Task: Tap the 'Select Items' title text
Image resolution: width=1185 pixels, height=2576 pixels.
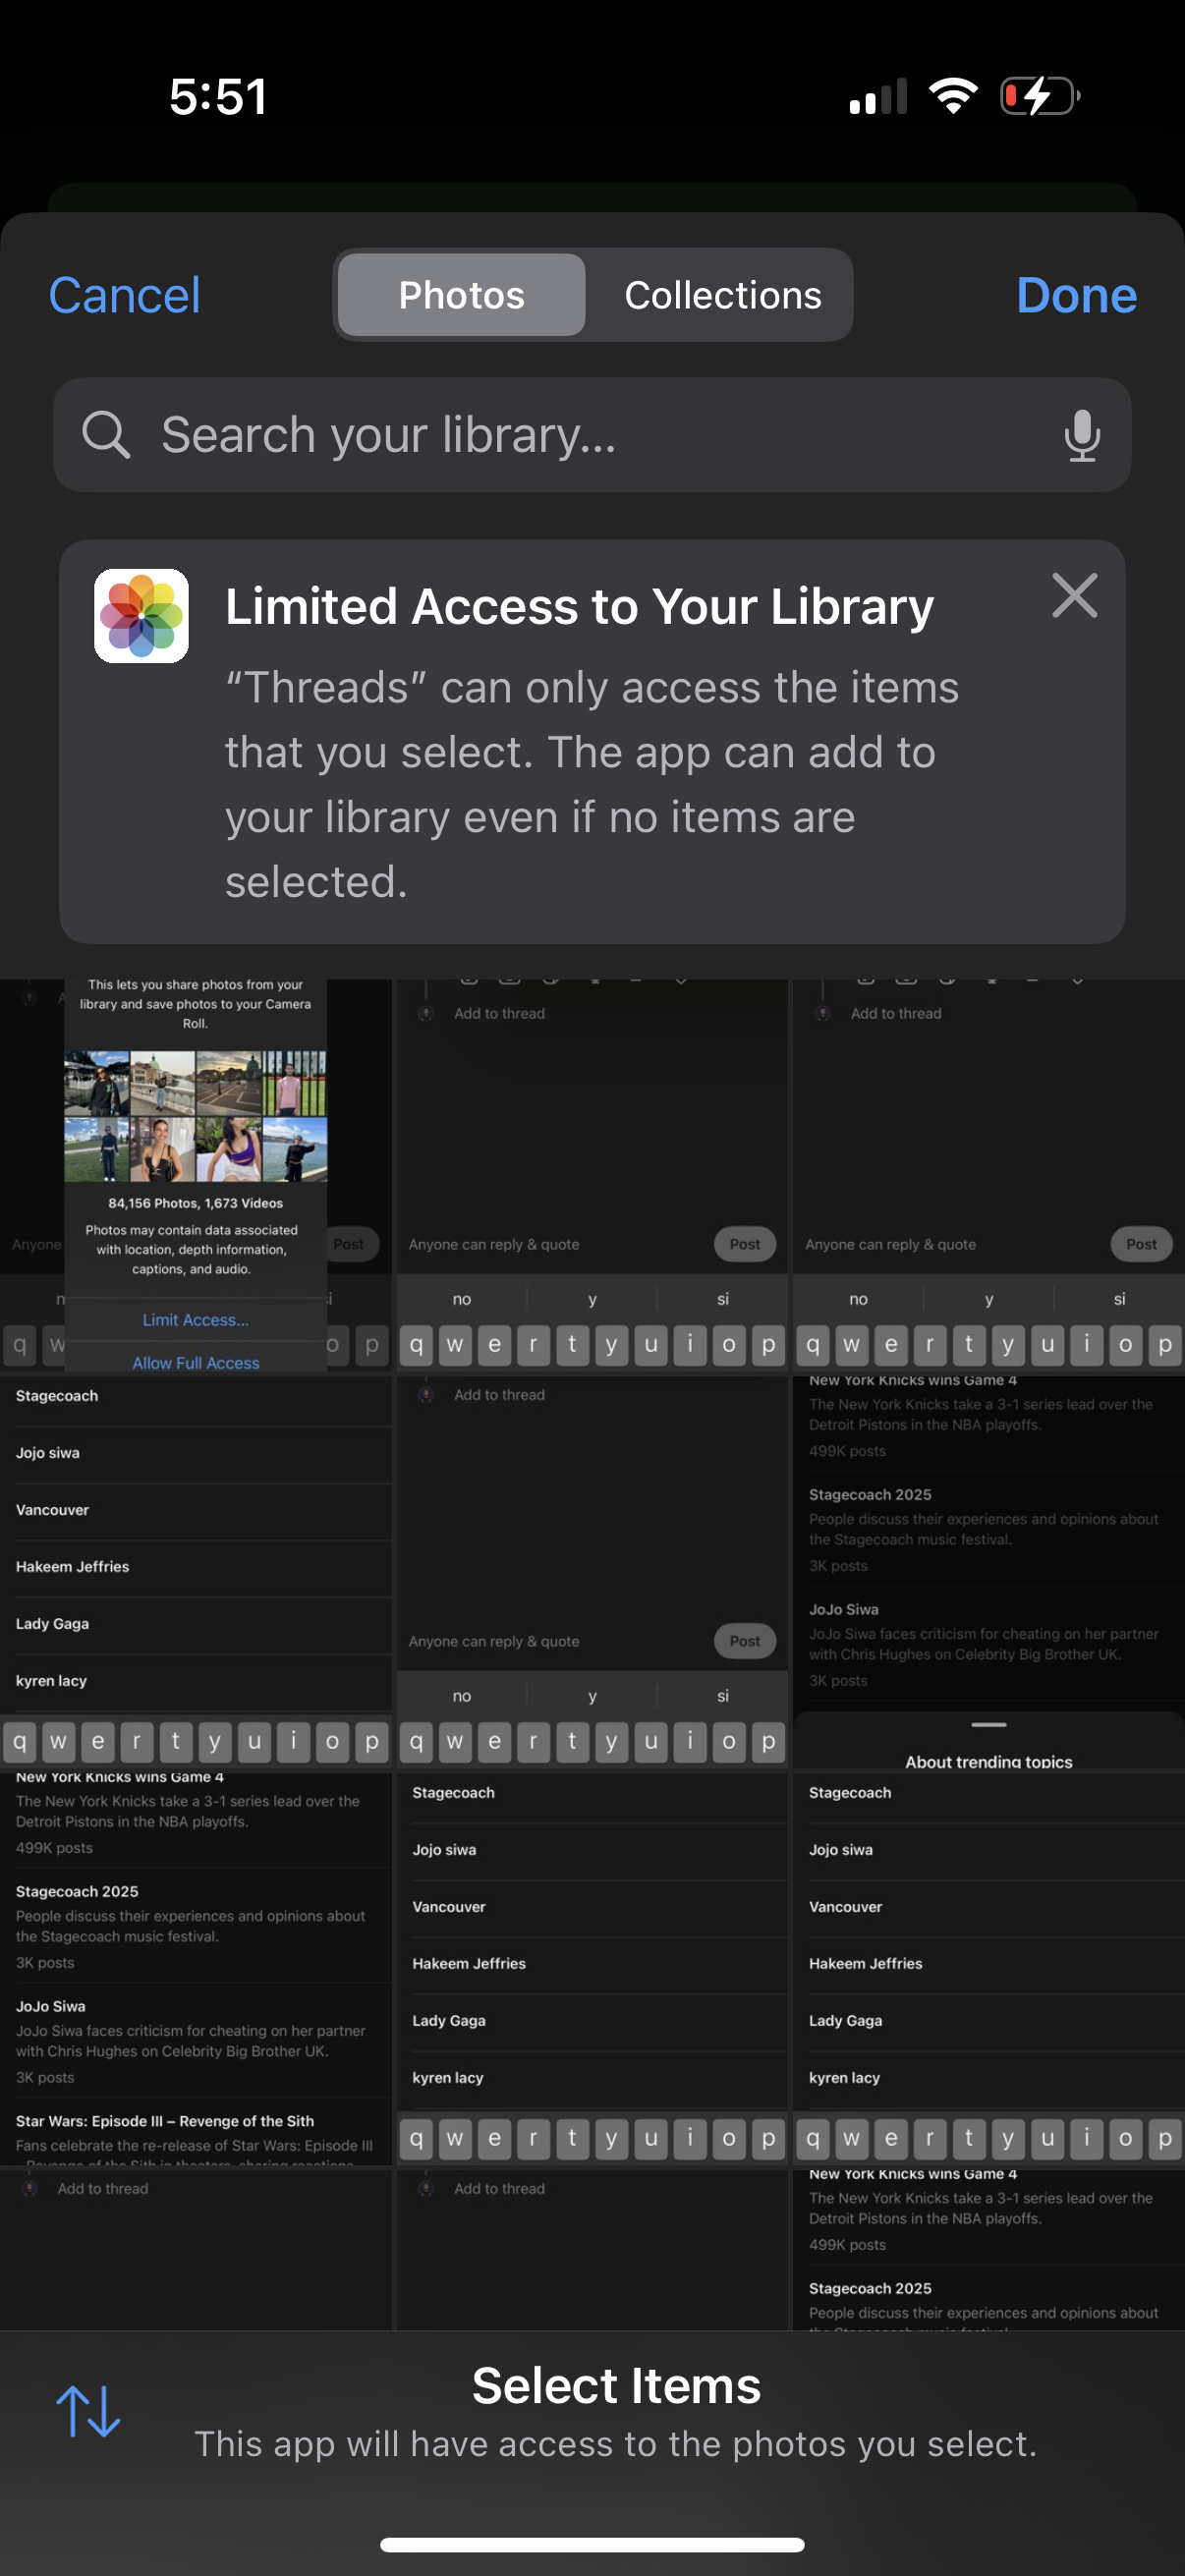Action: point(616,2385)
